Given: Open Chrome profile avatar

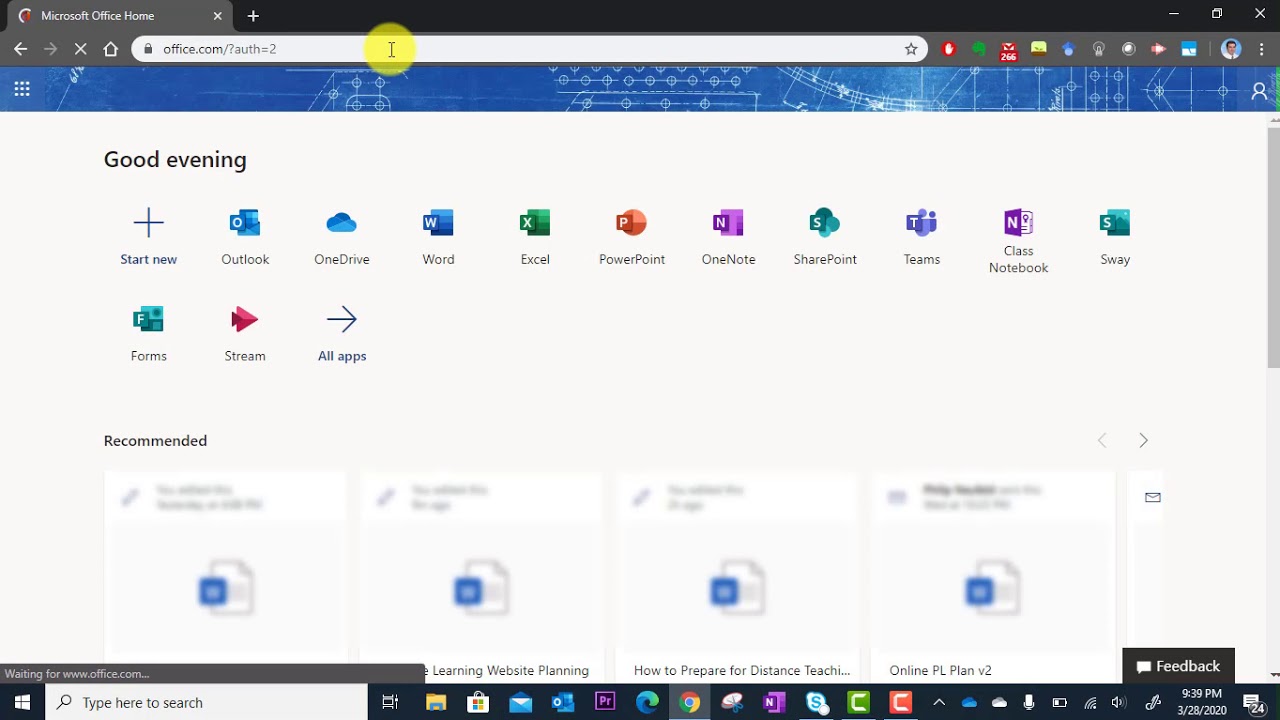Looking at the screenshot, I should pos(1232,49).
